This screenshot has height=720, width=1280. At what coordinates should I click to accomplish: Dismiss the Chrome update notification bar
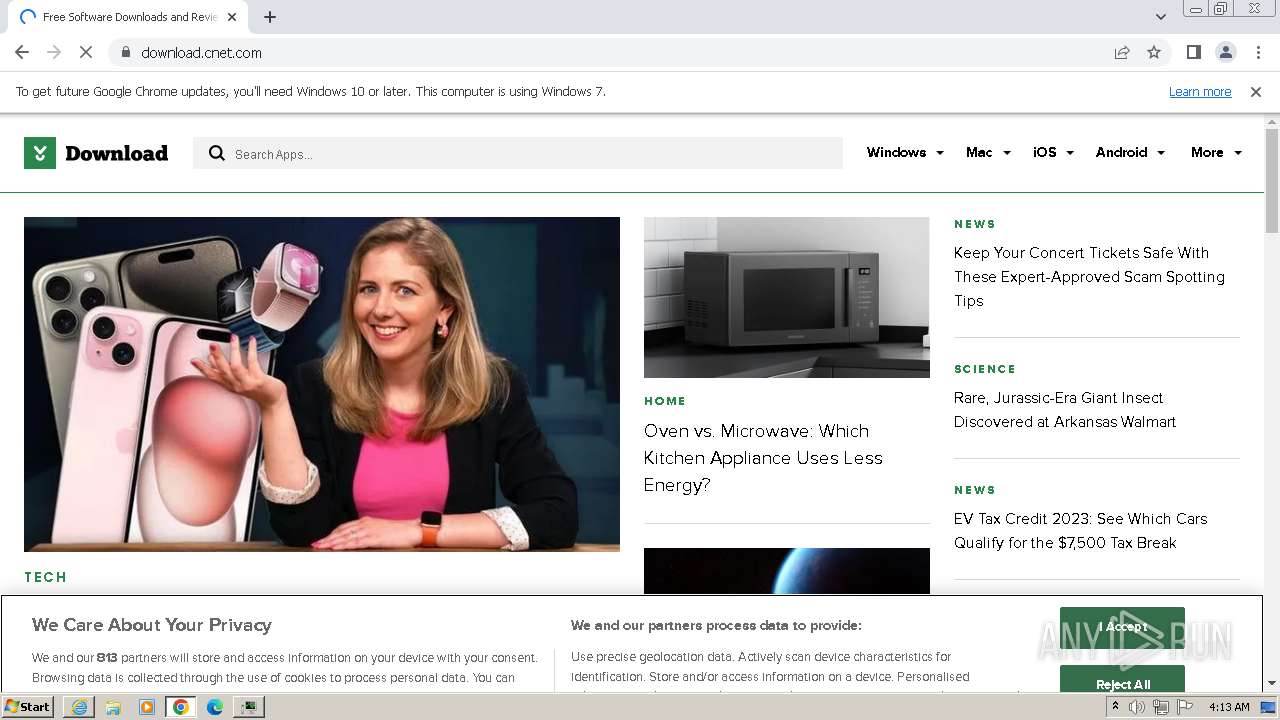tap(1256, 91)
